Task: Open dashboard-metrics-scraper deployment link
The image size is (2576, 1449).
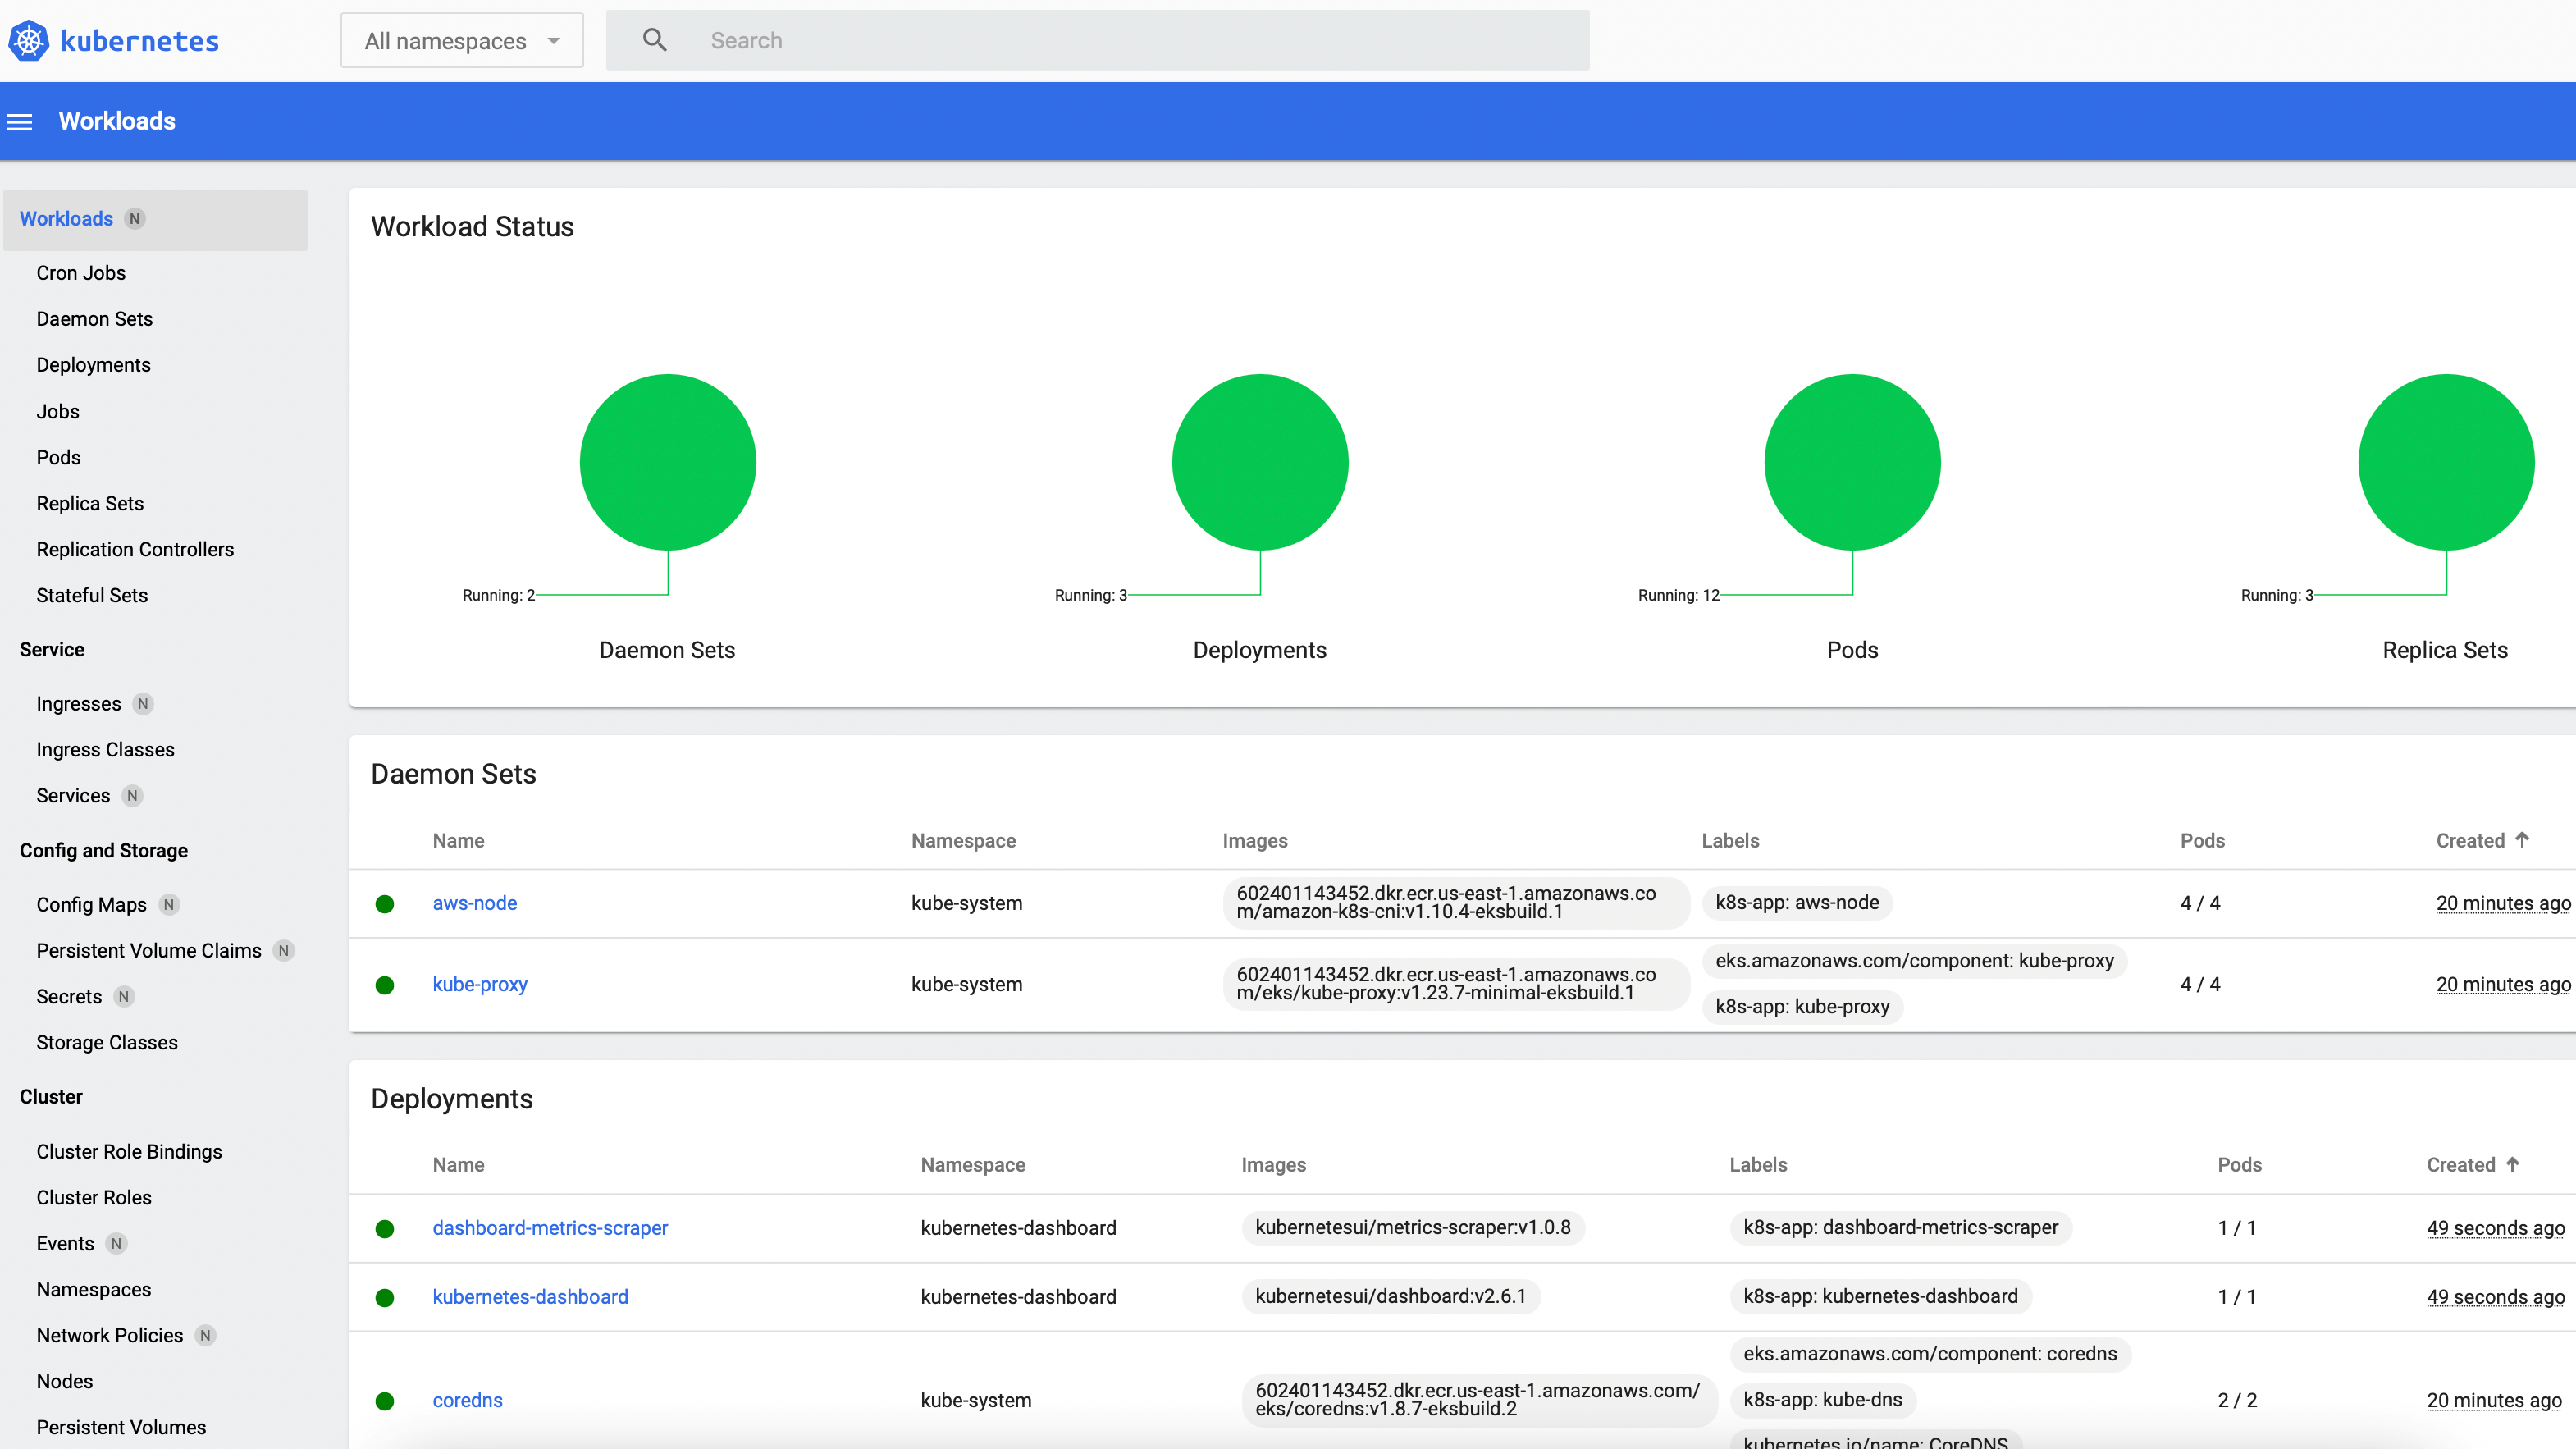Action: tap(550, 1228)
